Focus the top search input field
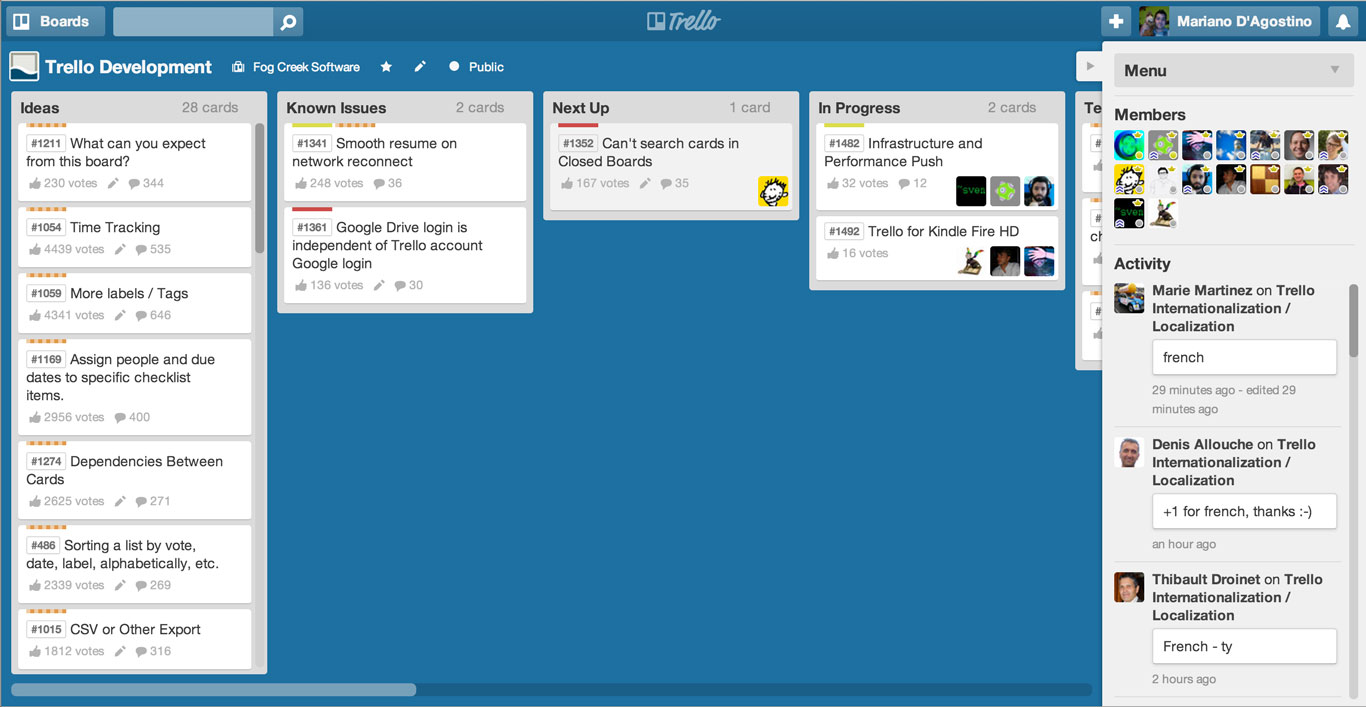Image resolution: width=1366 pixels, height=707 pixels. point(193,22)
